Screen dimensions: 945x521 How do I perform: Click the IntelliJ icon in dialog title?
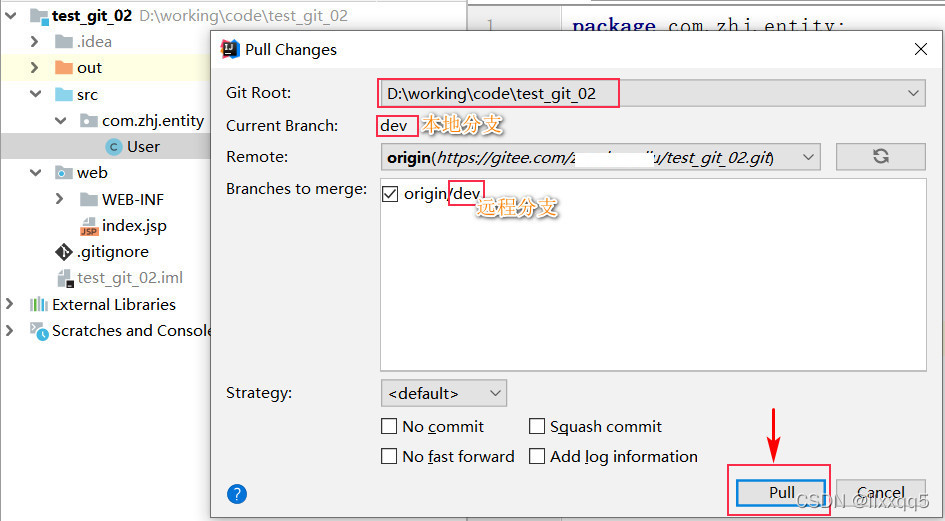(x=230, y=49)
